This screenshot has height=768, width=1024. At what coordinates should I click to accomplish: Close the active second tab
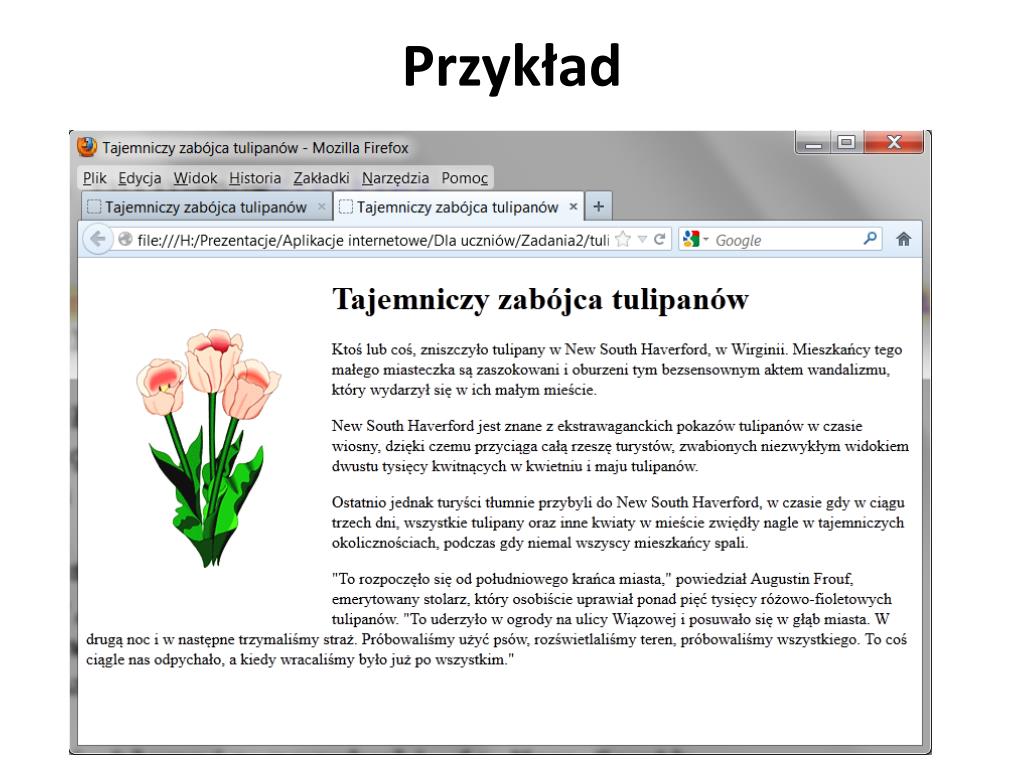[x=573, y=207]
